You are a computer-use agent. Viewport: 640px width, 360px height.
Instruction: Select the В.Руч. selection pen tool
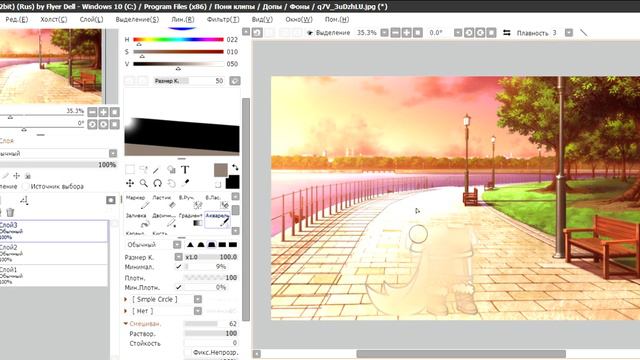click(190, 202)
